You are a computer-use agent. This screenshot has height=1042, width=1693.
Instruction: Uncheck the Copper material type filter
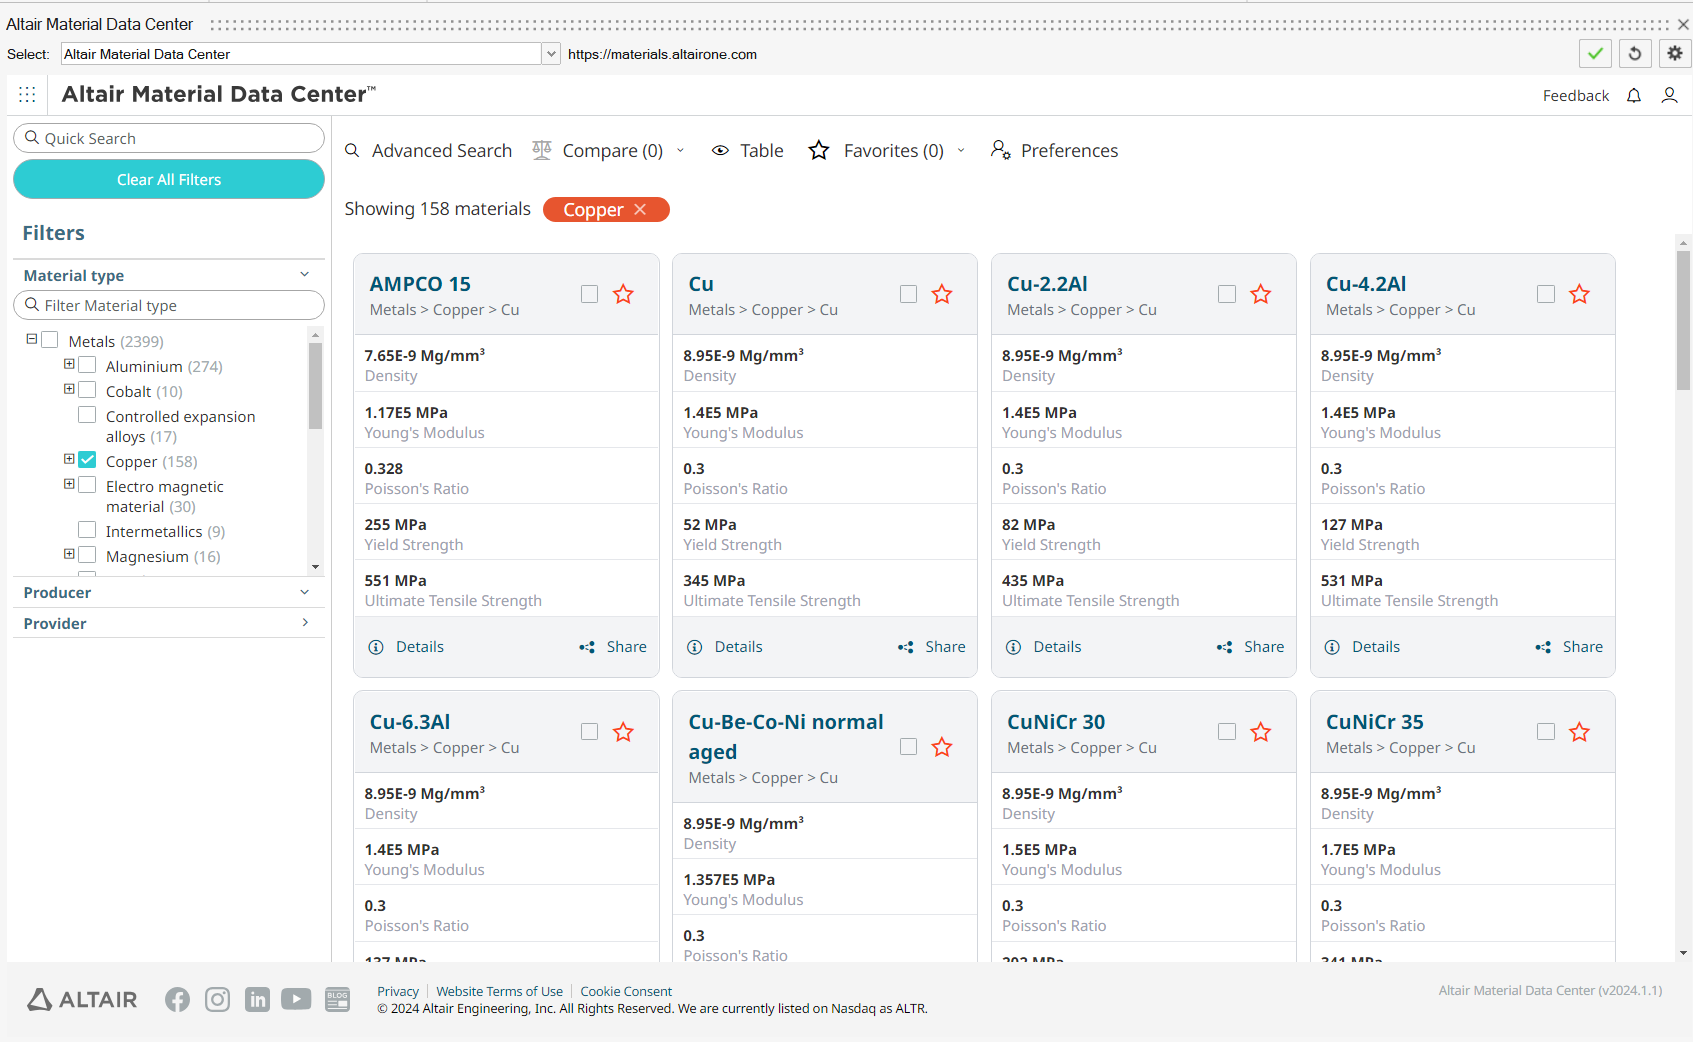tap(88, 460)
